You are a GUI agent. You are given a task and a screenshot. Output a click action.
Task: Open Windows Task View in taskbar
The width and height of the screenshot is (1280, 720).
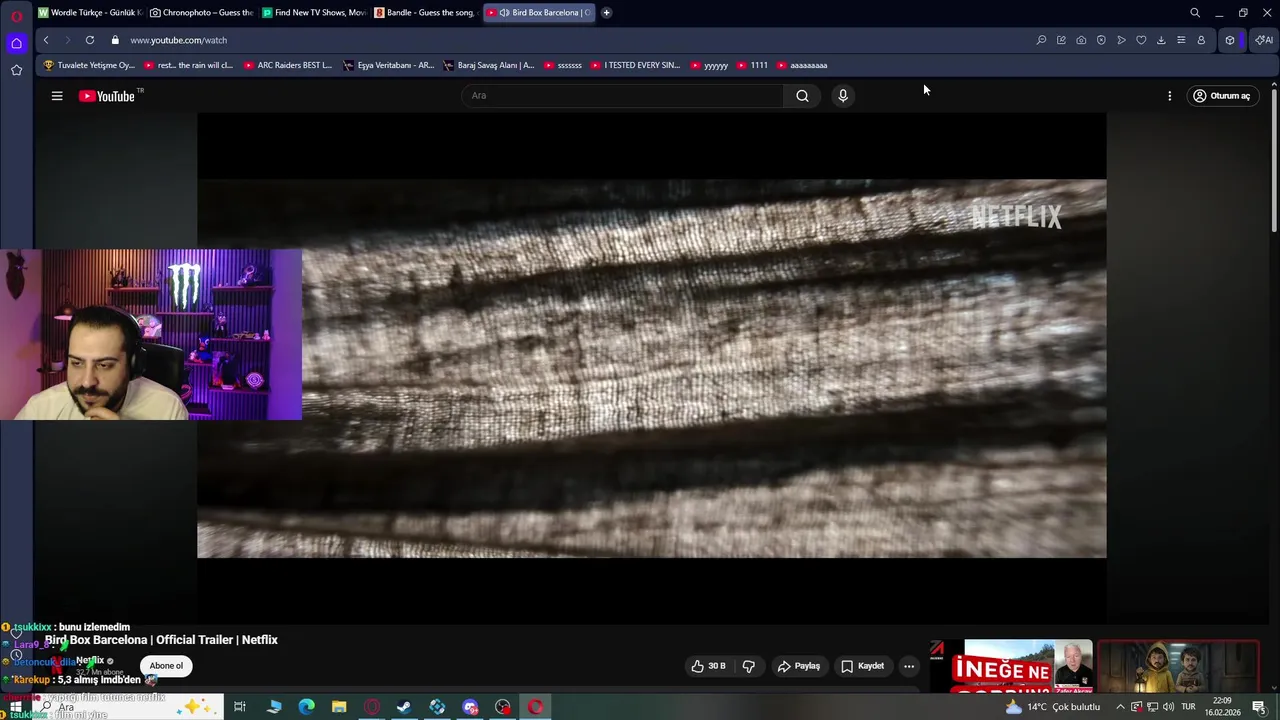point(240,707)
